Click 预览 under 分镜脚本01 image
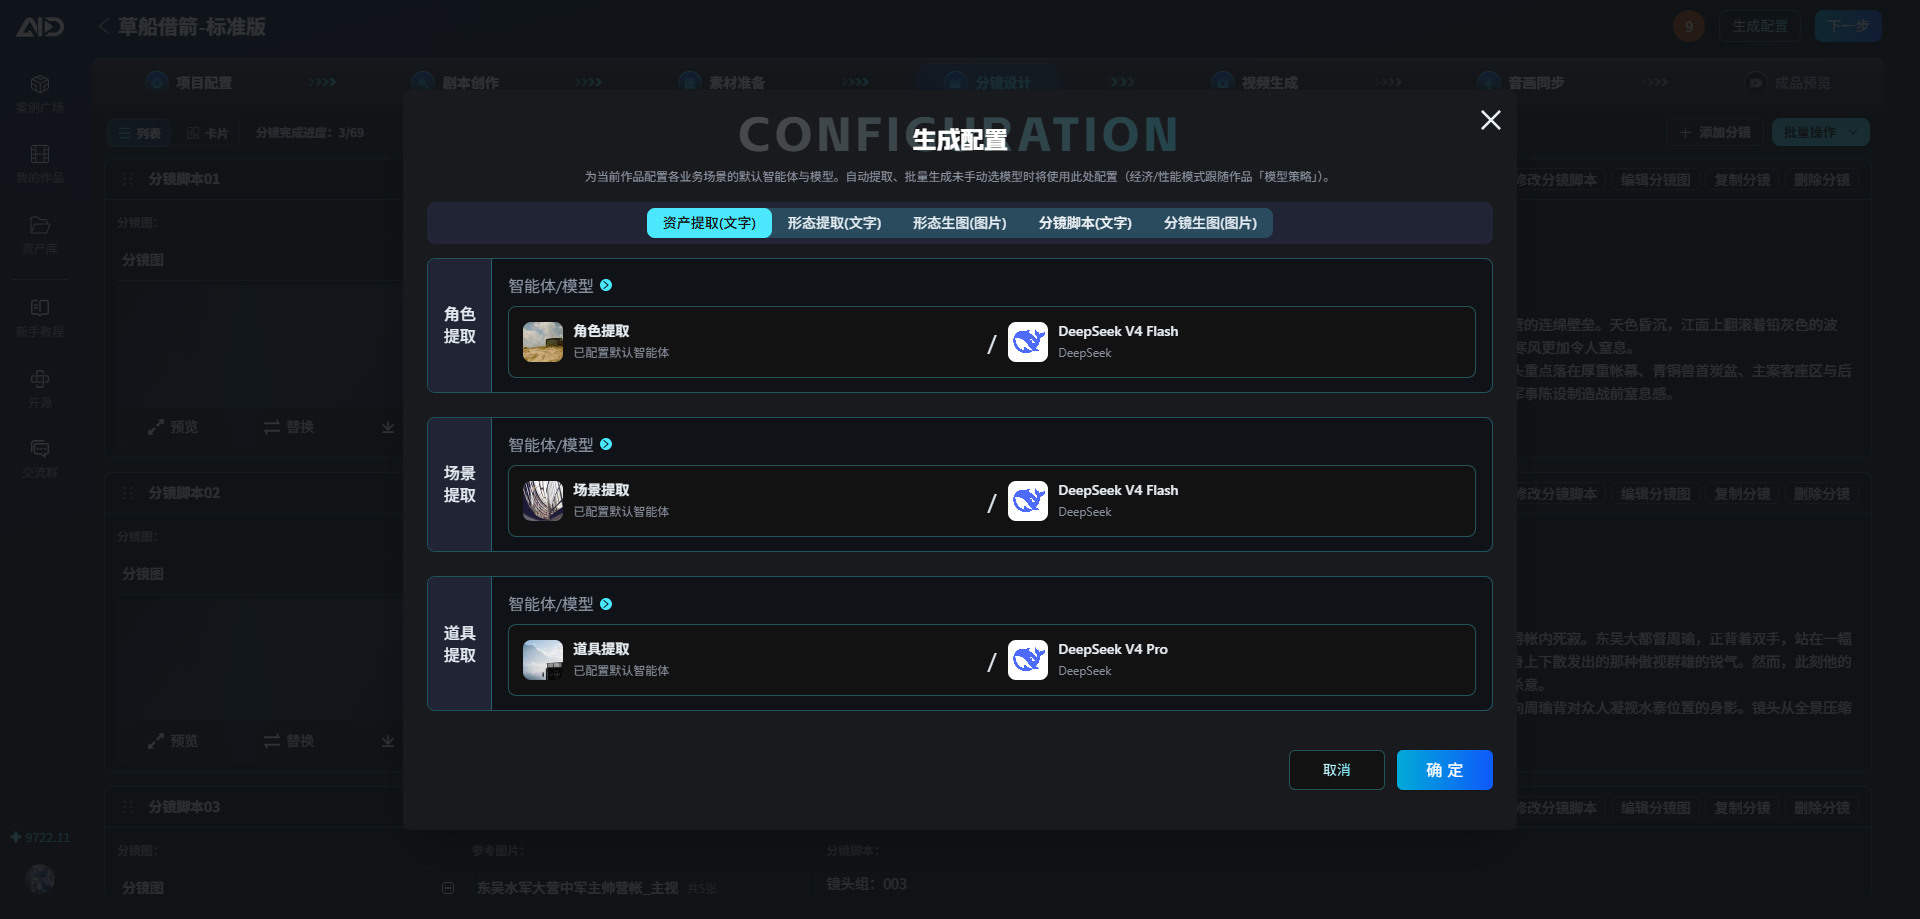1920x919 pixels. [x=173, y=427]
